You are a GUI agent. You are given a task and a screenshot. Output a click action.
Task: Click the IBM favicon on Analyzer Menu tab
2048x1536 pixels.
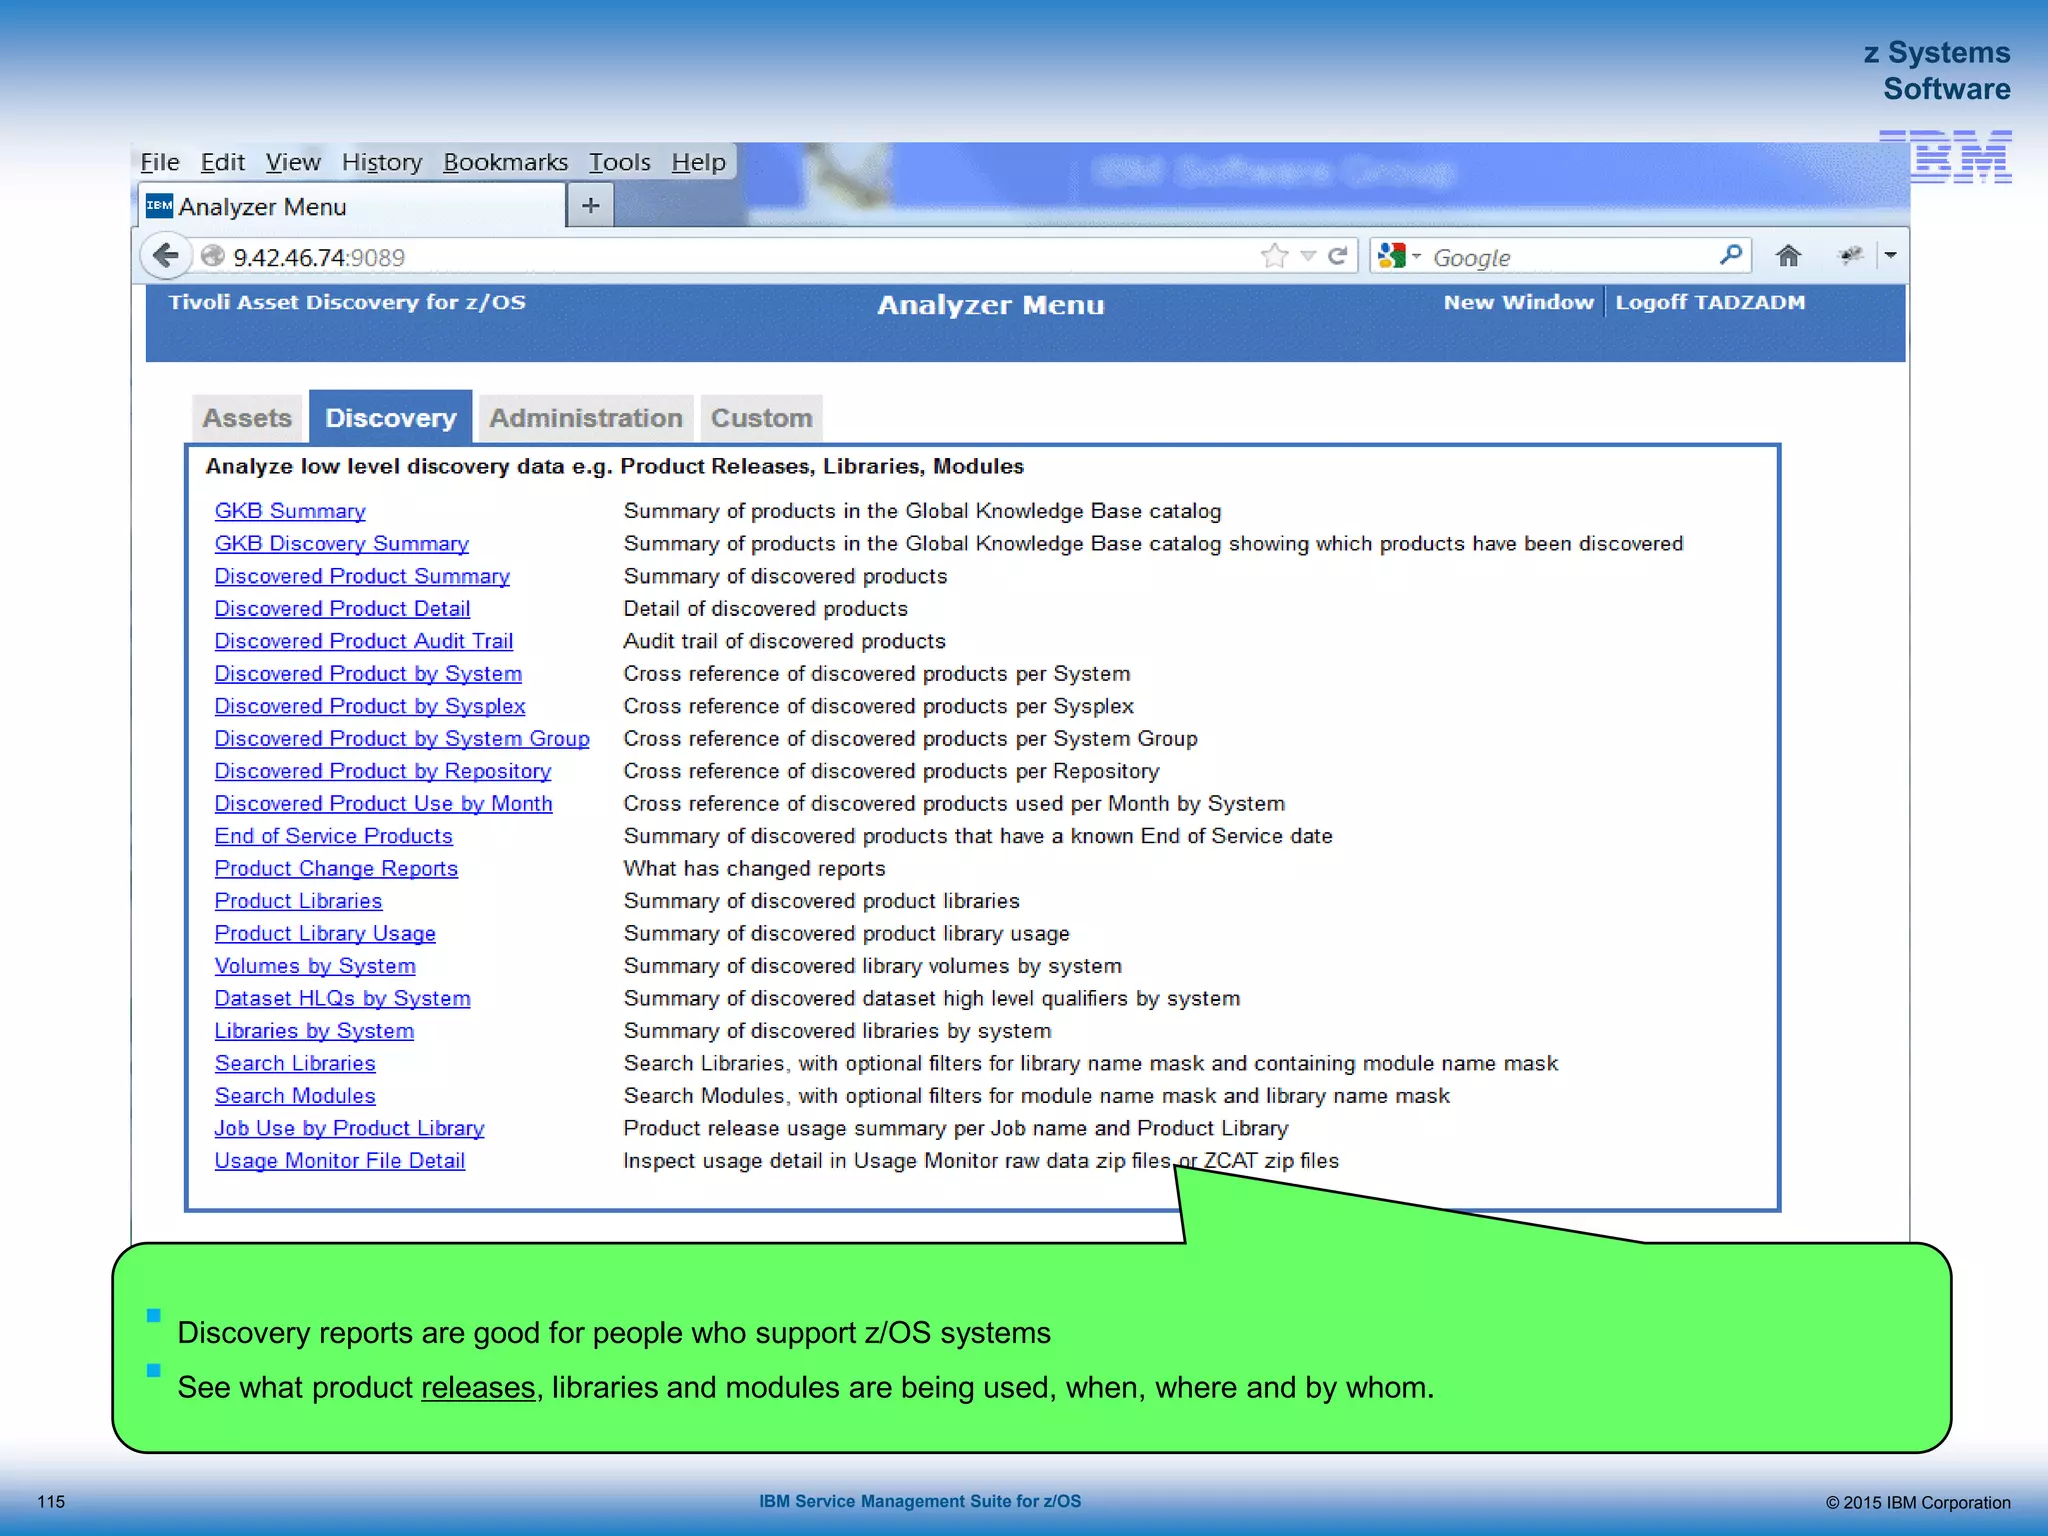point(159,205)
